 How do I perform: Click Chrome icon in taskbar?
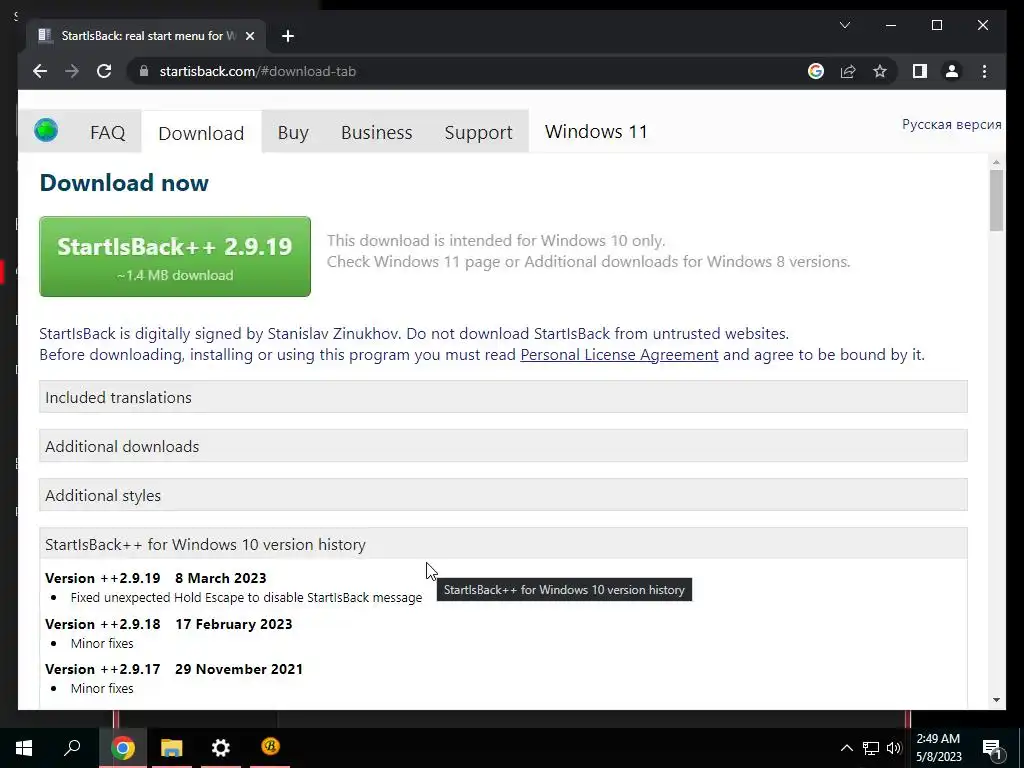122,748
